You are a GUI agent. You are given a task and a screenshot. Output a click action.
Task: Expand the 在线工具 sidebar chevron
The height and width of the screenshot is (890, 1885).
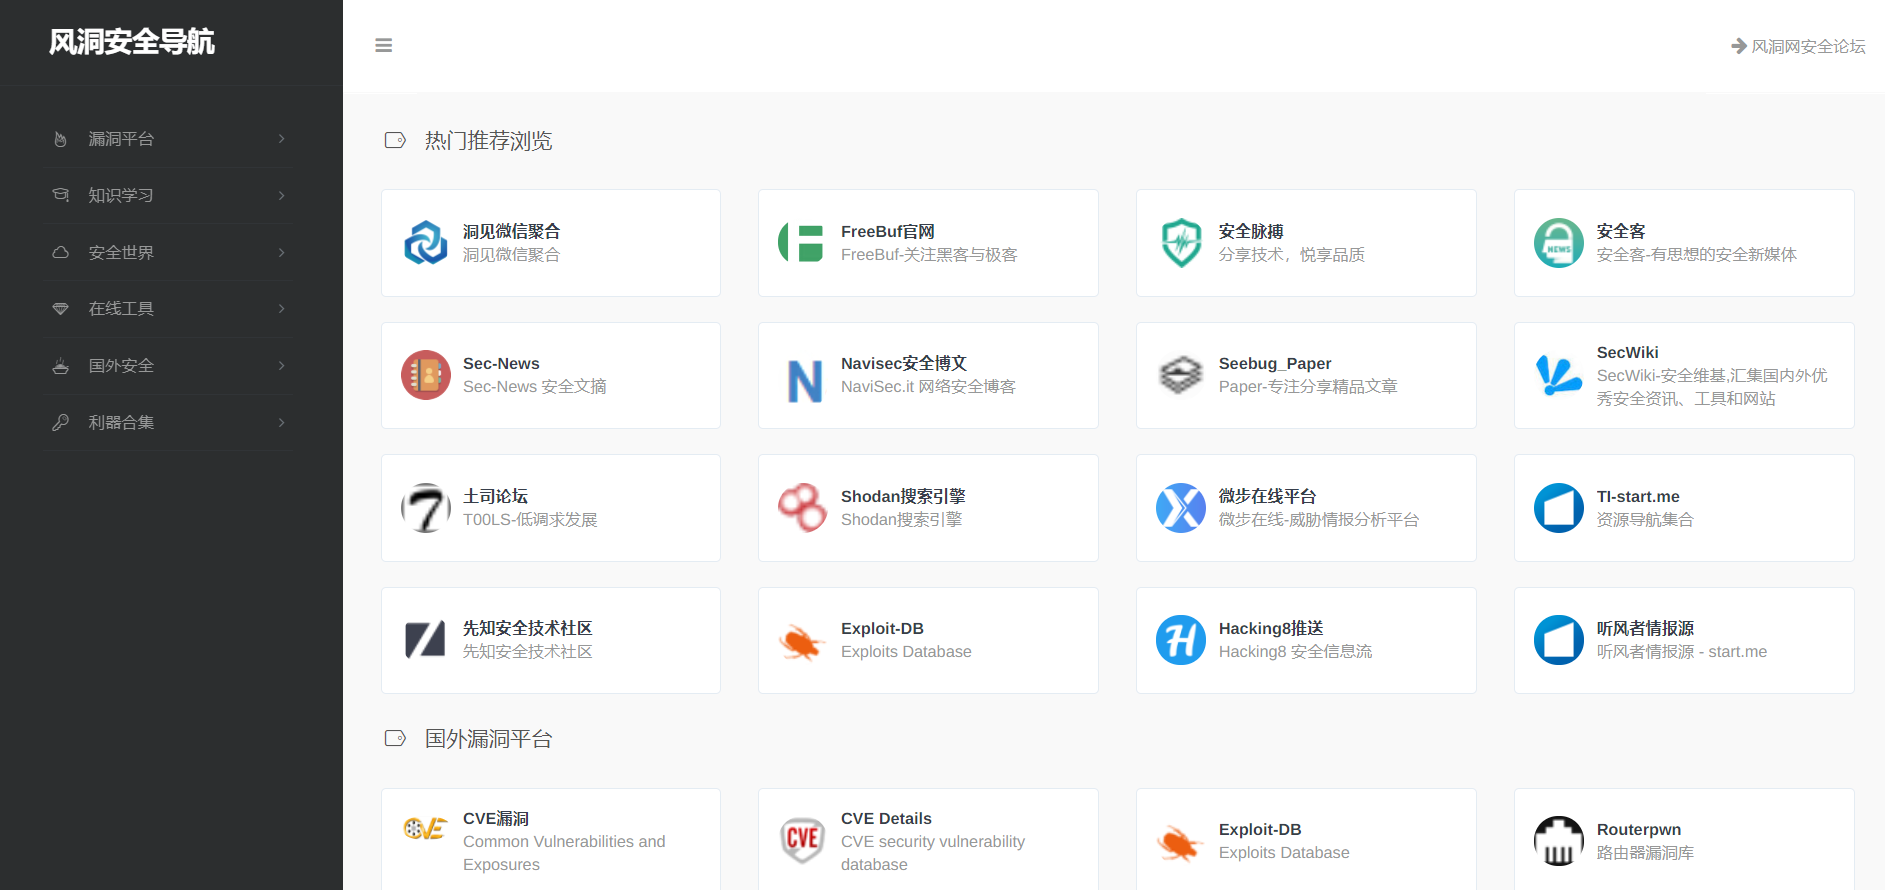(282, 308)
